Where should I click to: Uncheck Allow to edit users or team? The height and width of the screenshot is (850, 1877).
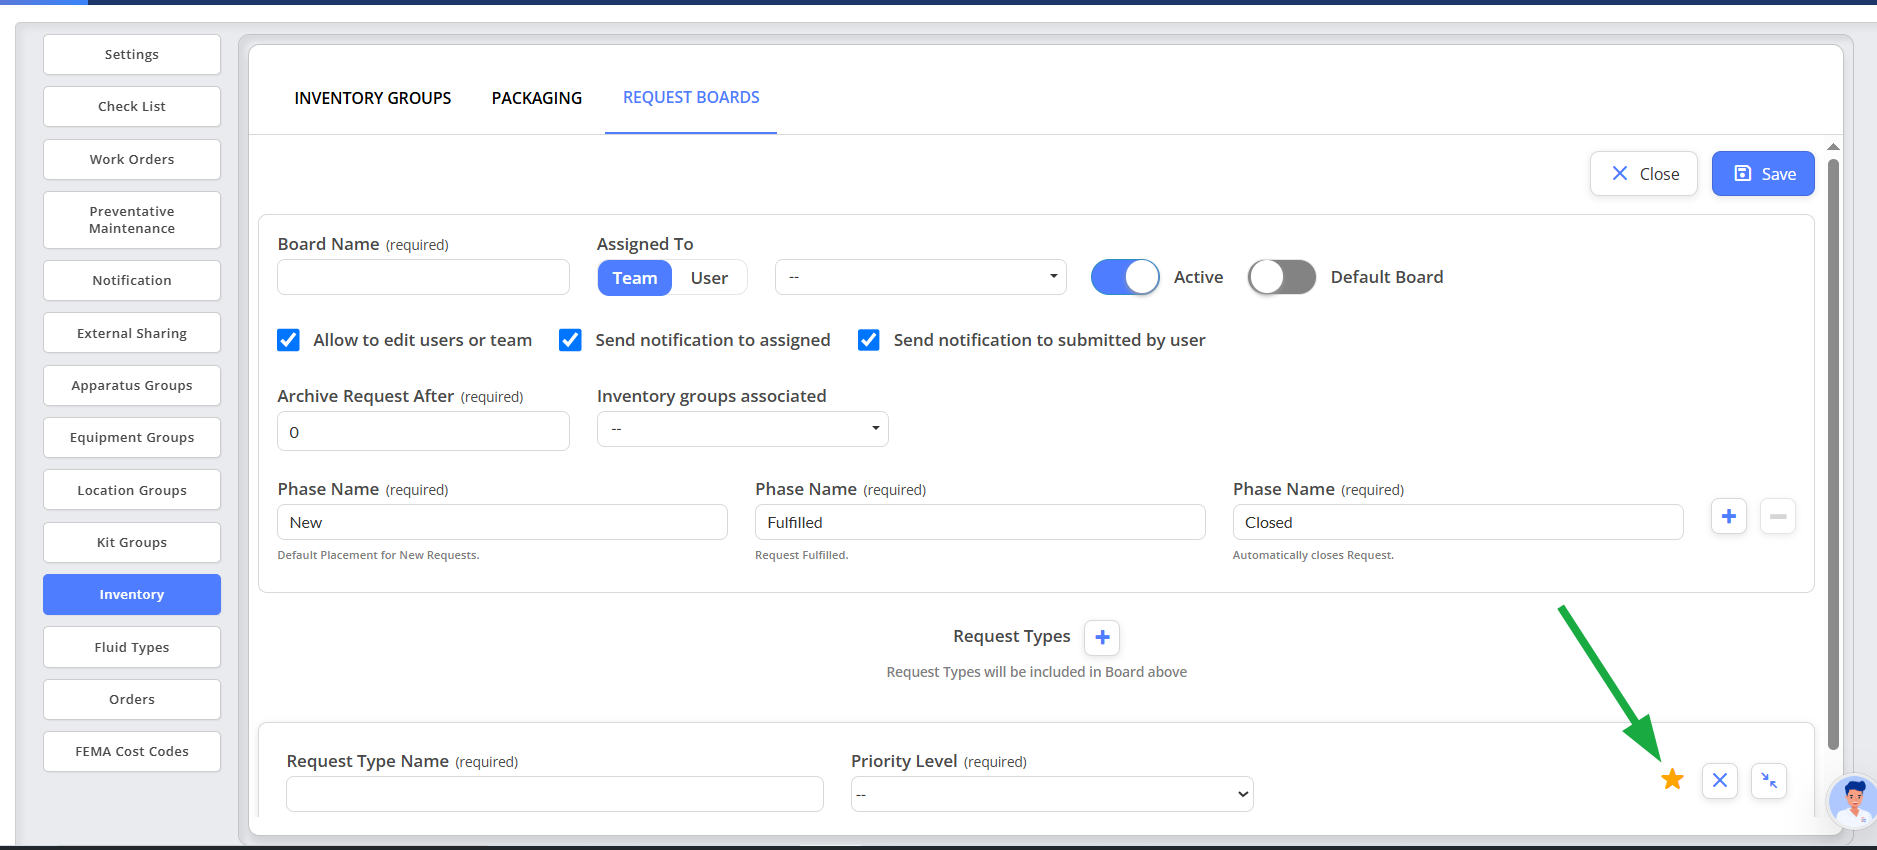point(288,340)
